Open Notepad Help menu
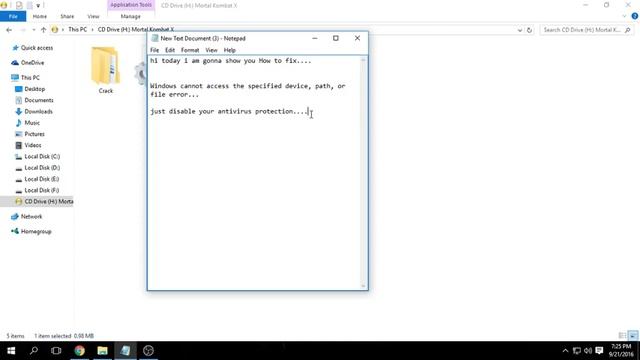640x360 pixels. click(x=229, y=50)
